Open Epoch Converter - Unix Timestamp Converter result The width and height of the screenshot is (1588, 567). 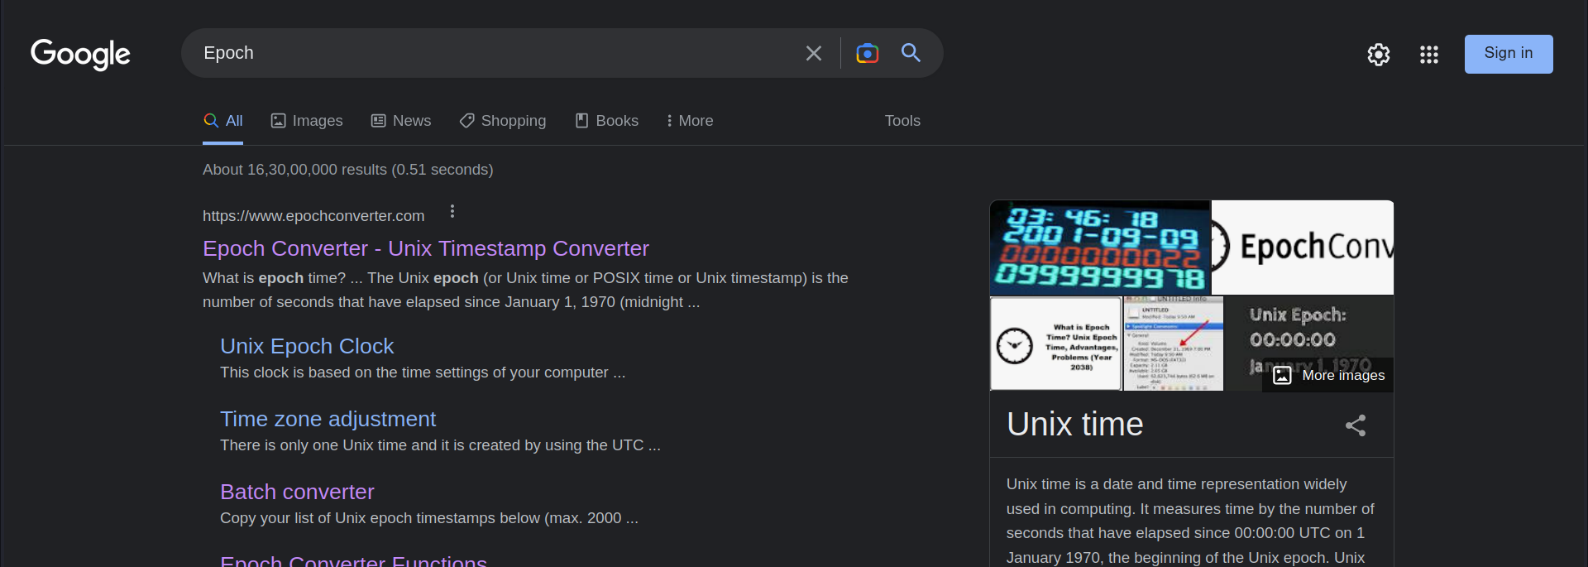click(x=425, y=249)
